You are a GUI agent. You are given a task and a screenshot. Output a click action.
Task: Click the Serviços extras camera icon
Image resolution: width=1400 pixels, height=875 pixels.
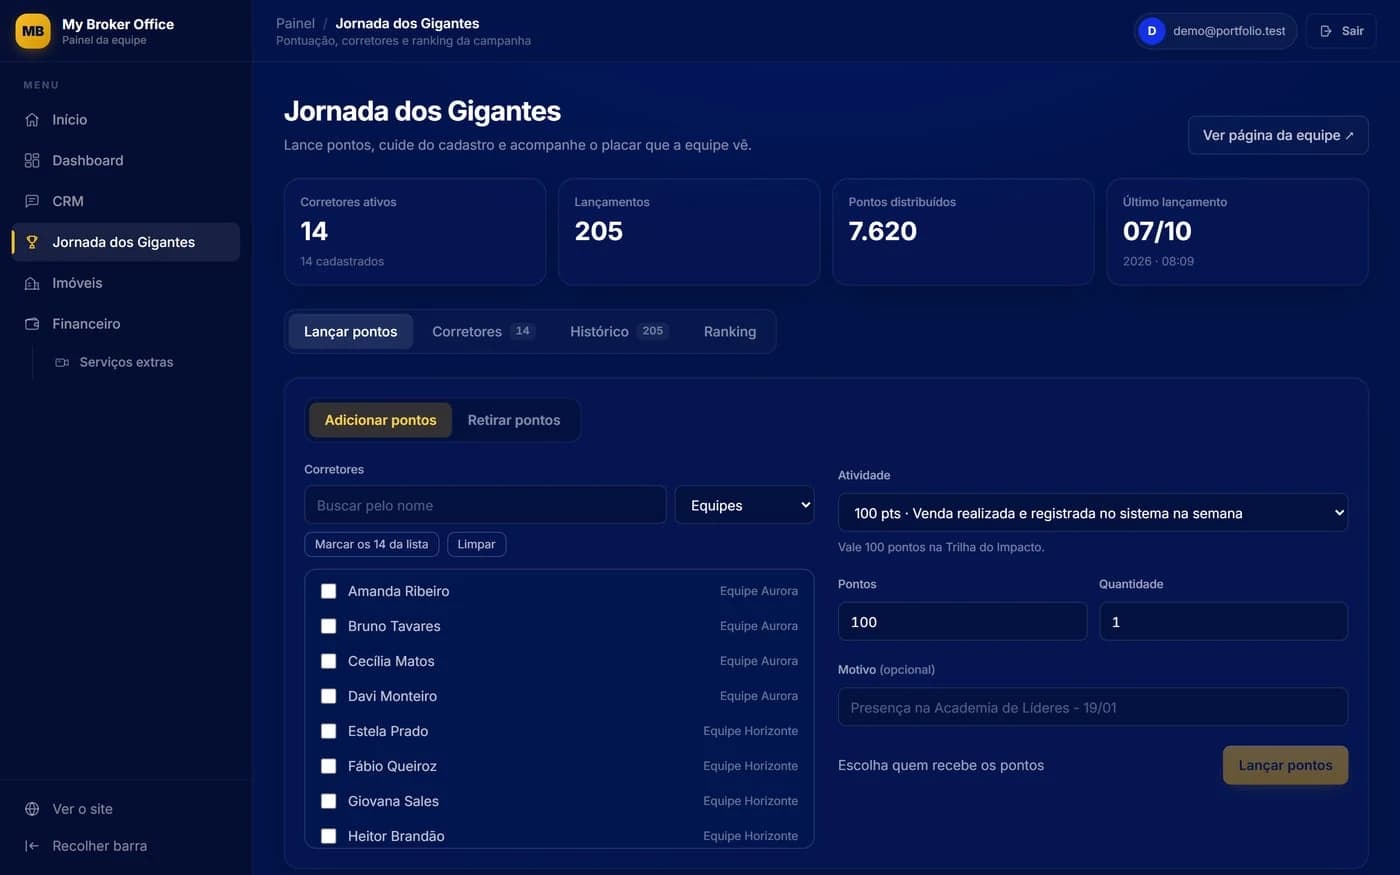(62, 363)
